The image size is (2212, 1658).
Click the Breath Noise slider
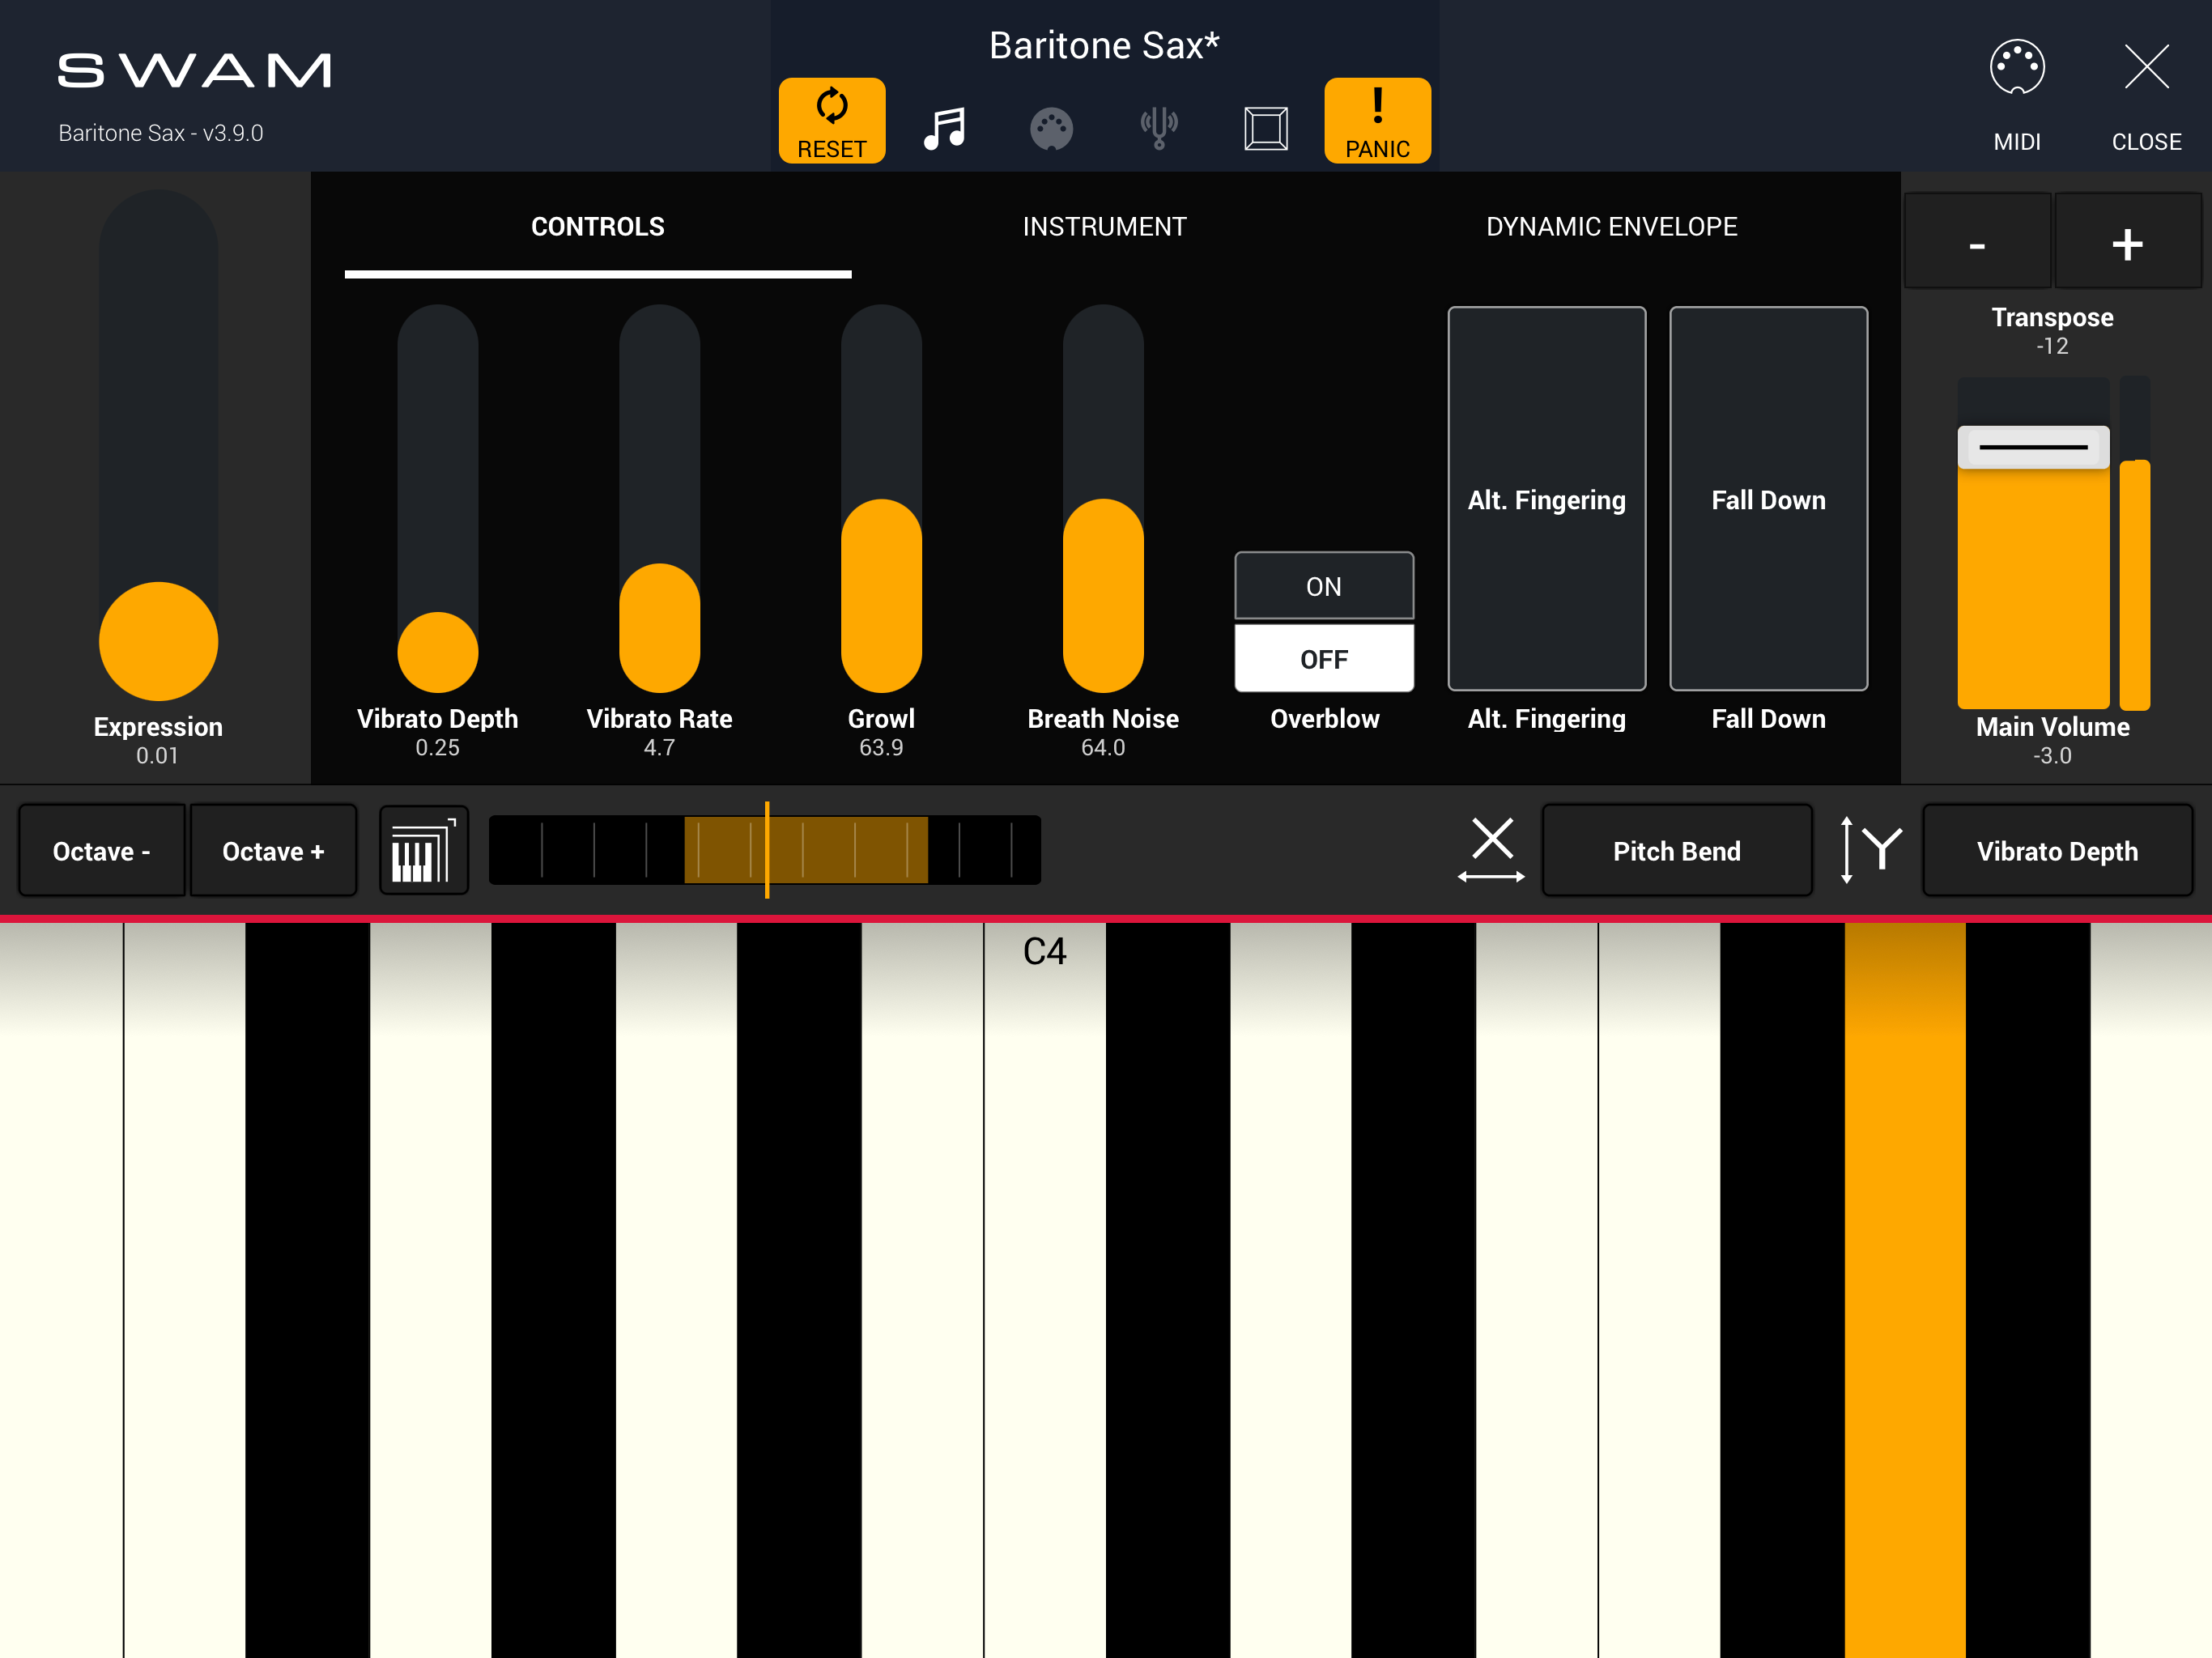click(x=1103, y=498)
